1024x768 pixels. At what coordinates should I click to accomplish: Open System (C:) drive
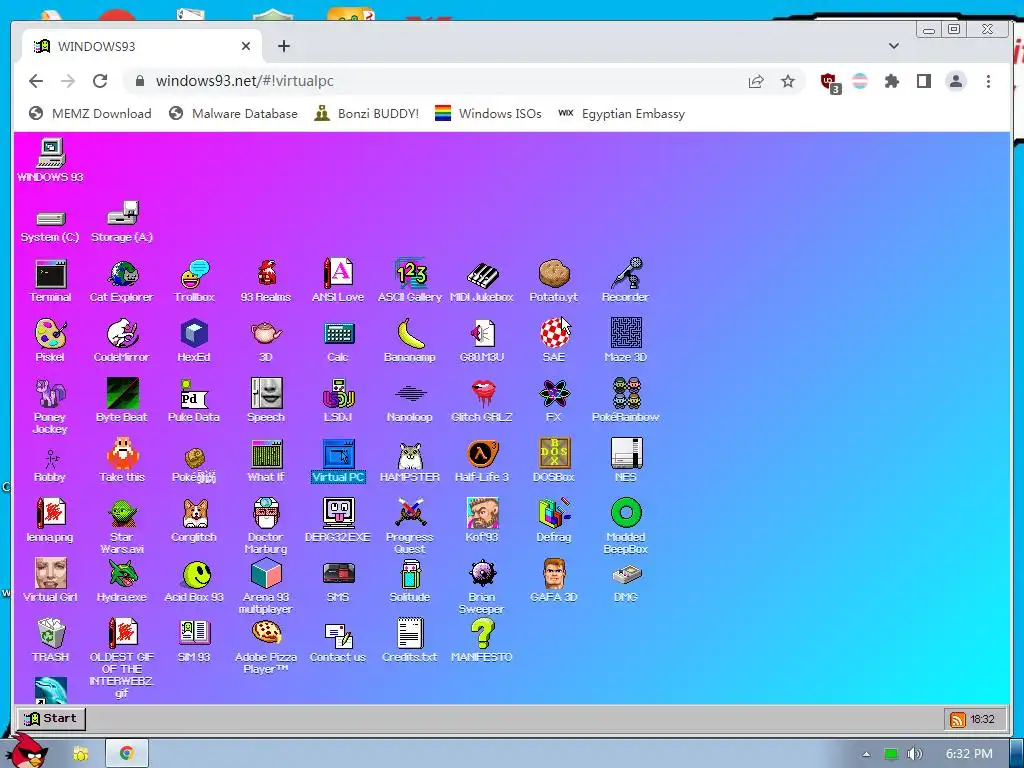(50, 227)
